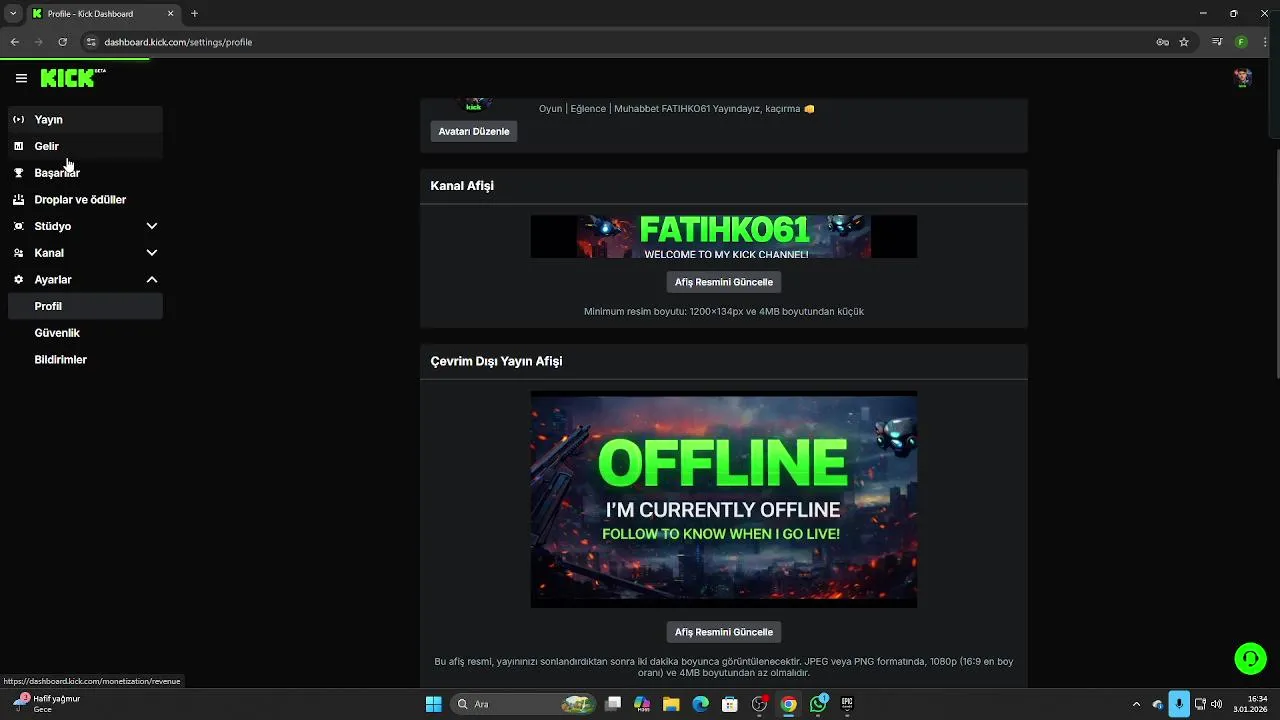
Task: Click the FATIHKO61 channel banner image
Action: tap(724, 236)
